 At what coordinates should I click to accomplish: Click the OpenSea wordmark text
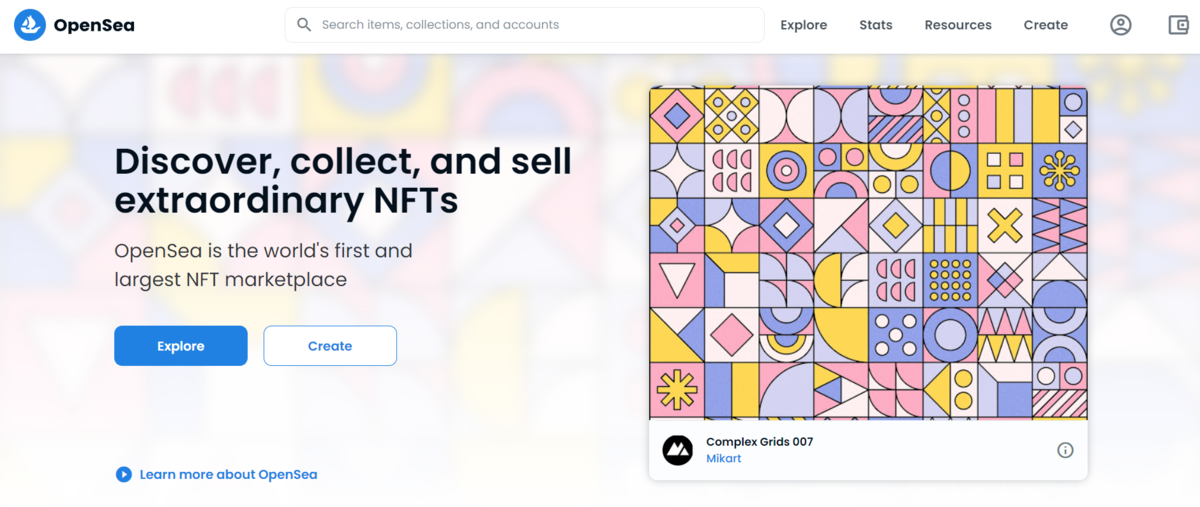pyautogui.click(x=94, y=25)
